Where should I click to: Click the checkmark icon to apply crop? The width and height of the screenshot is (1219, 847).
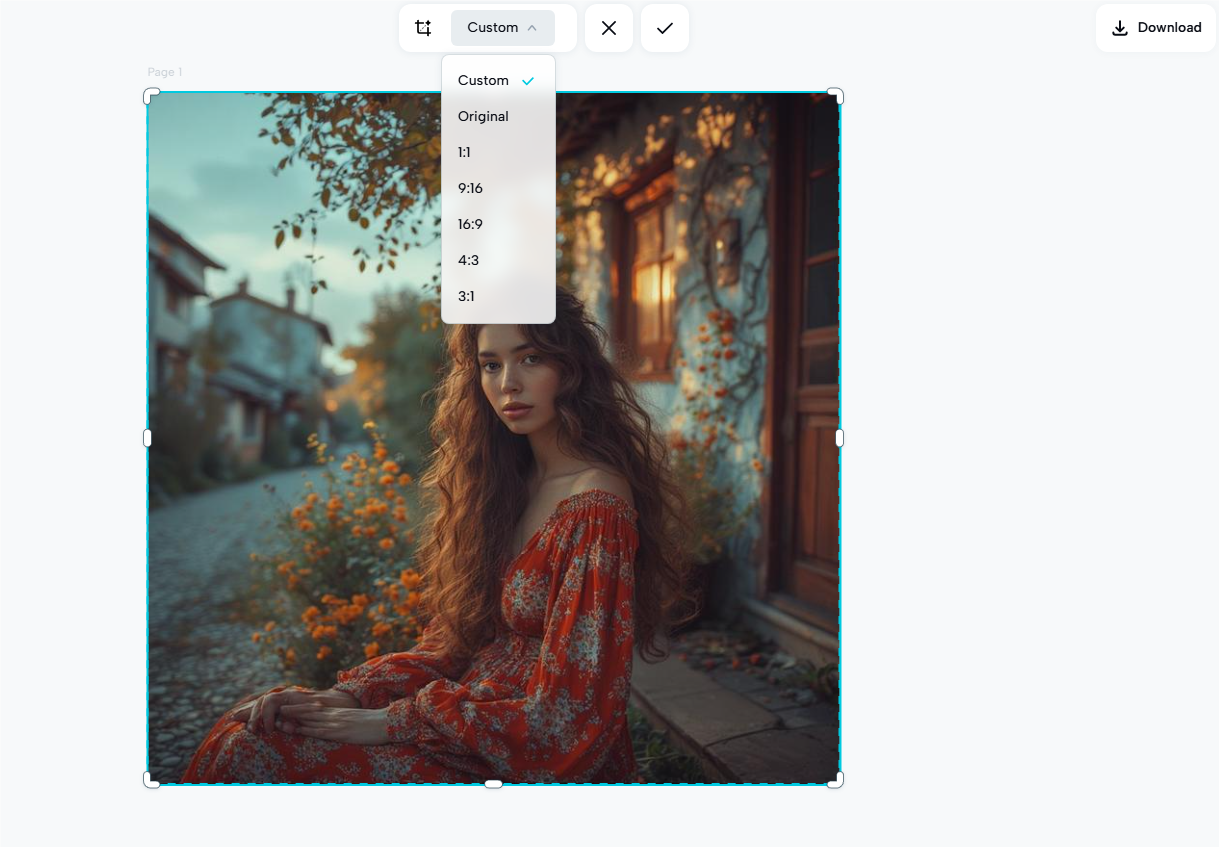point(664,27)
